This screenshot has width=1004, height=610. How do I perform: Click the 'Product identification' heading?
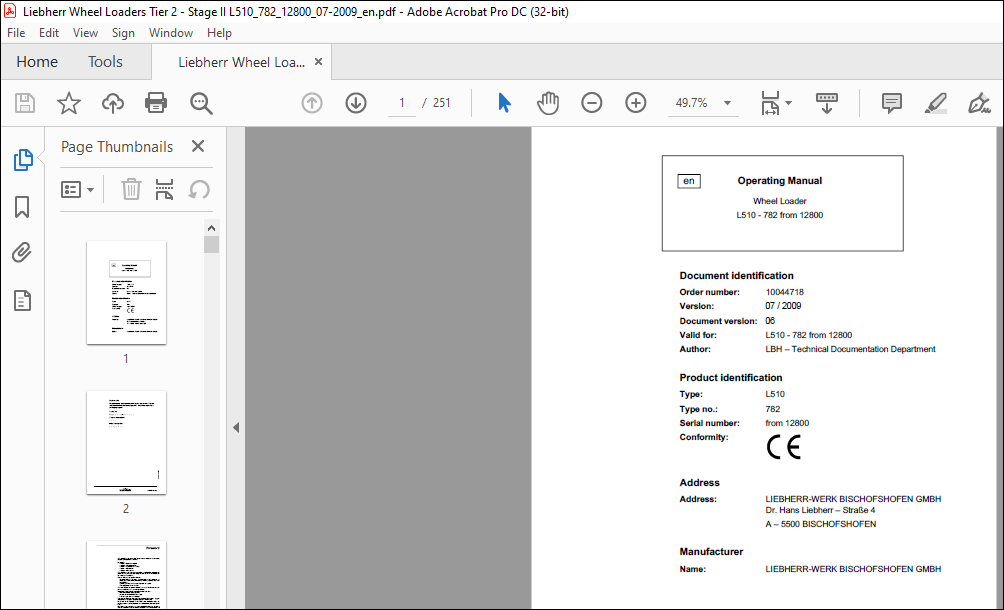point(731,378)
